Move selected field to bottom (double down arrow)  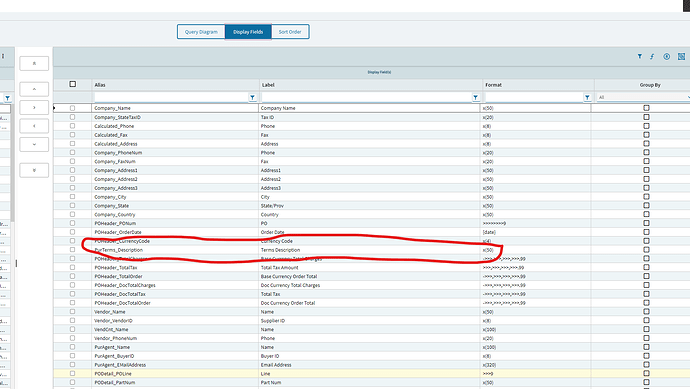pos(34,170)
